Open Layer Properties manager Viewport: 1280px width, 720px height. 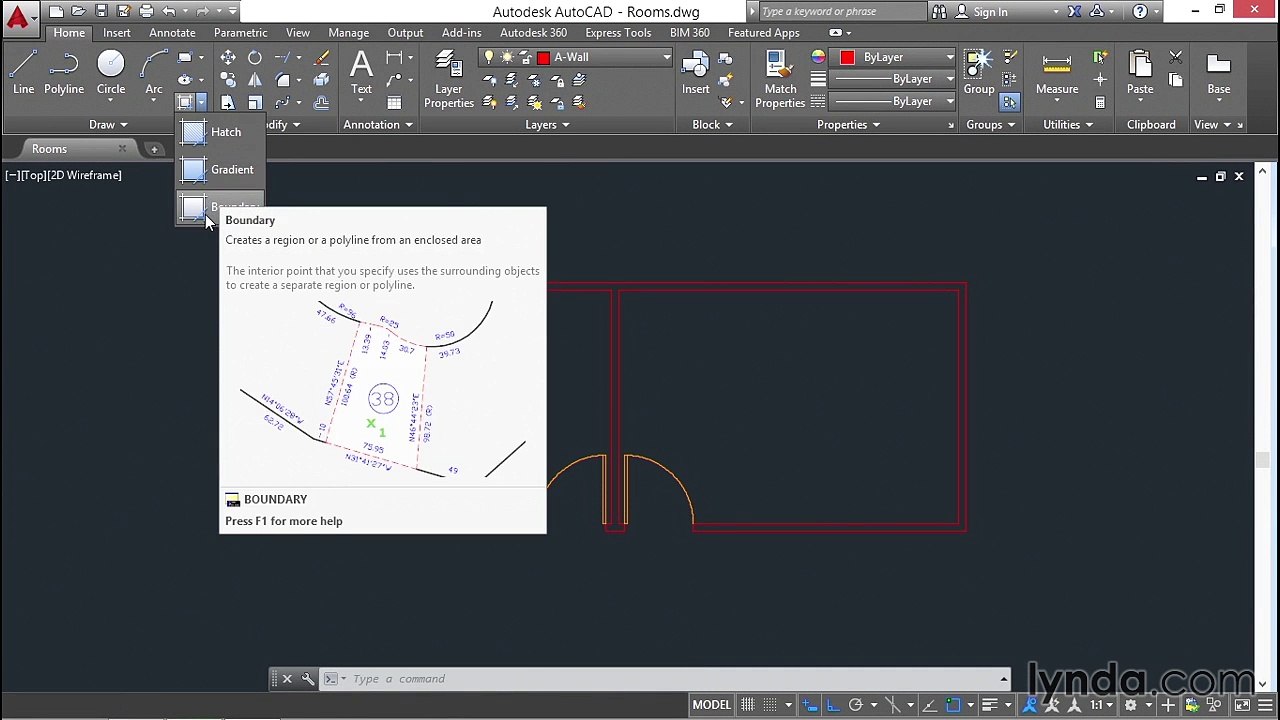(x=449, y=79)
